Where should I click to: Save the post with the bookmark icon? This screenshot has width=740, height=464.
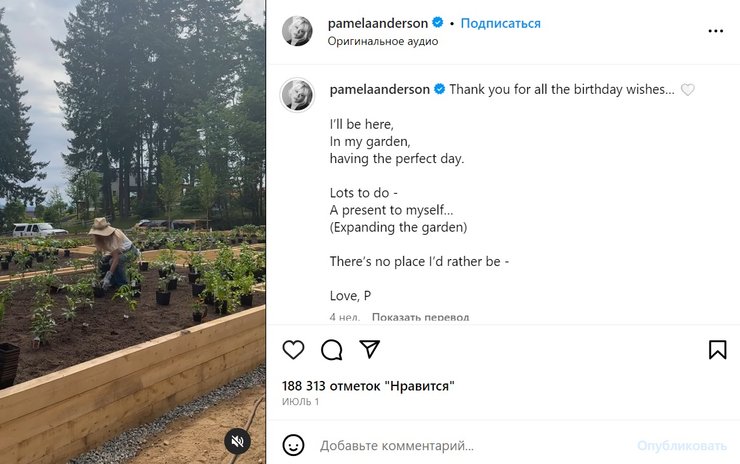717,349
